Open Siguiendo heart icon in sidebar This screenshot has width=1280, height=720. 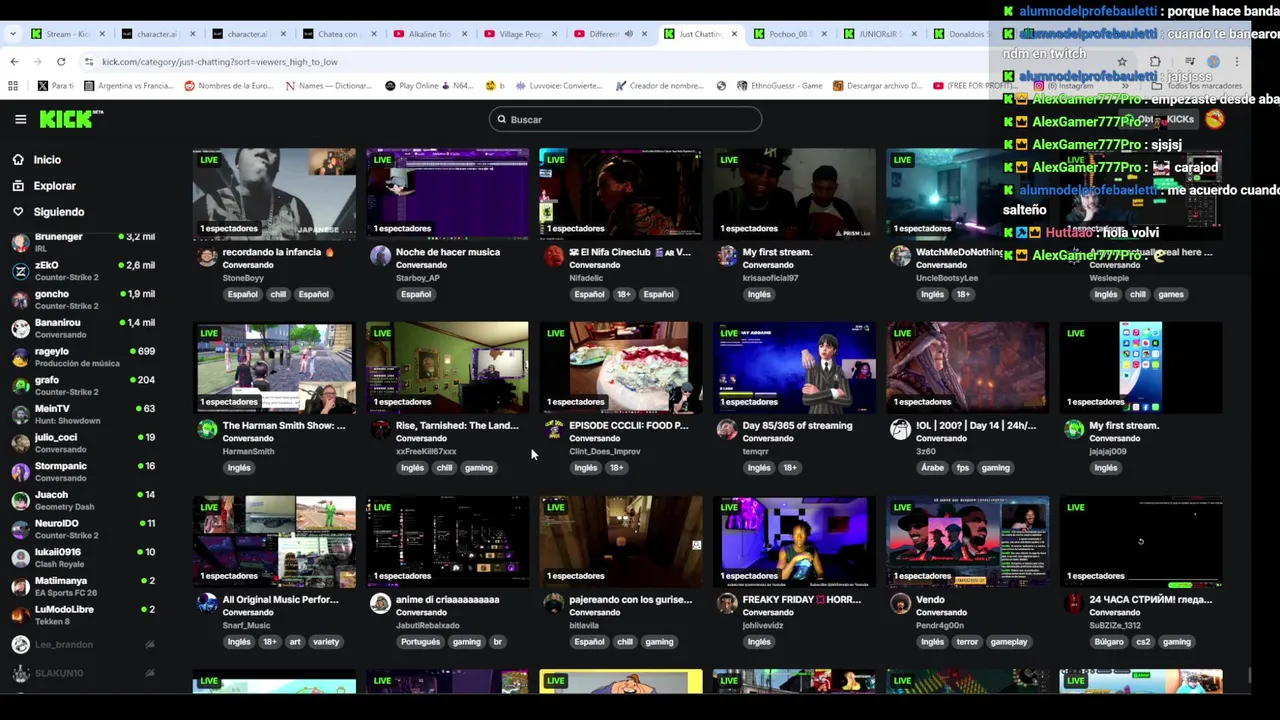pos(18,212)
